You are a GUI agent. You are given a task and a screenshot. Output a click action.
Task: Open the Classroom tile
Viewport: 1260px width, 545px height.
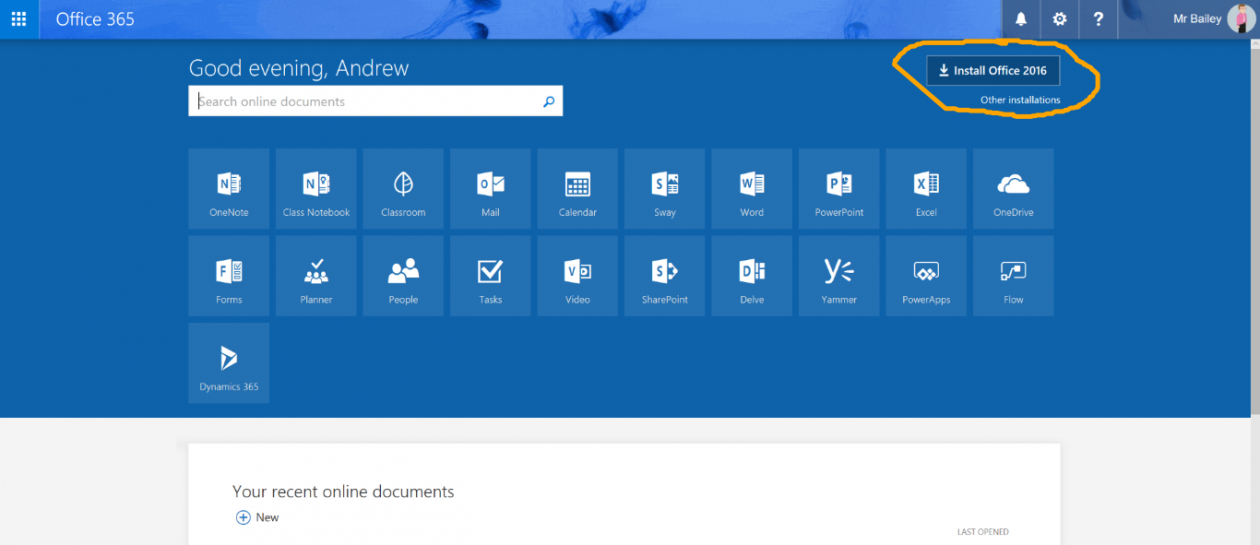(x=403, y=189)
